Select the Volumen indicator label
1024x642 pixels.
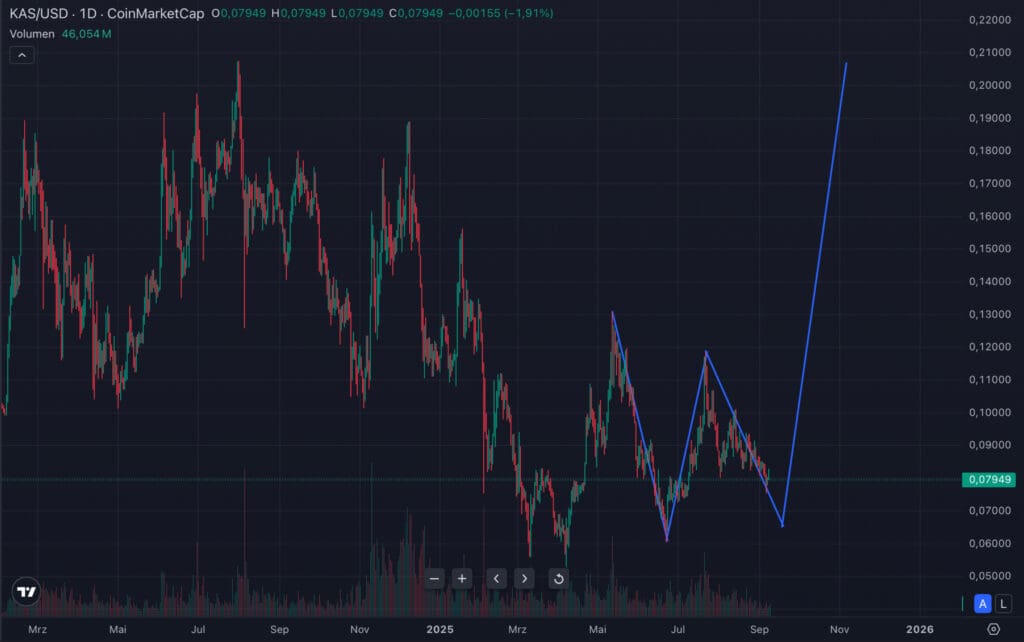tap(32, 34)
